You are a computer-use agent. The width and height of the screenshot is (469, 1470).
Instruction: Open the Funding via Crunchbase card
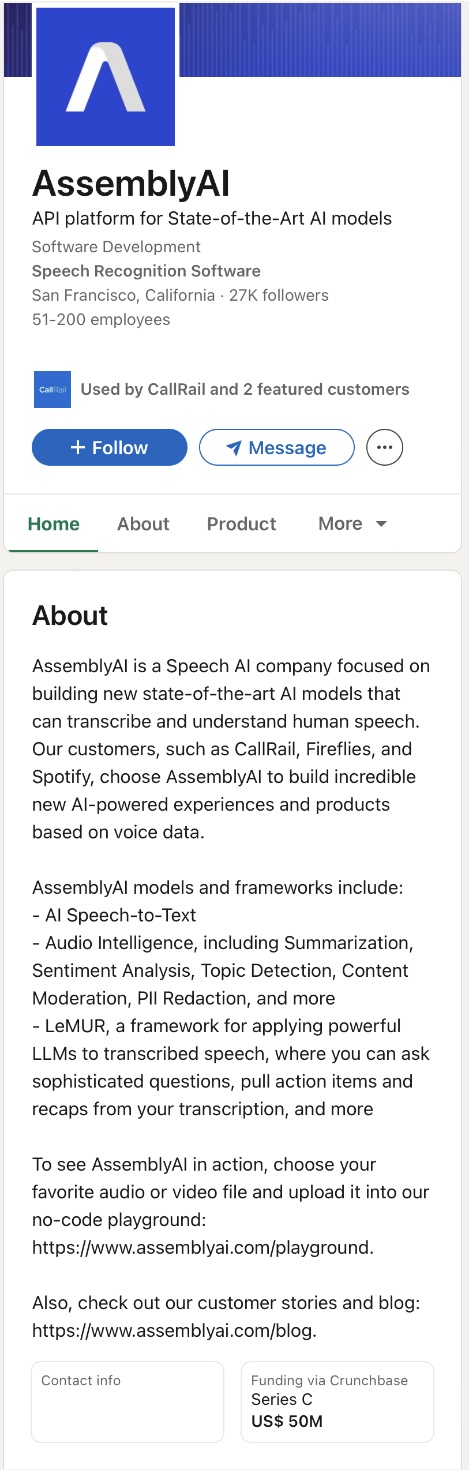point(337,1401)
